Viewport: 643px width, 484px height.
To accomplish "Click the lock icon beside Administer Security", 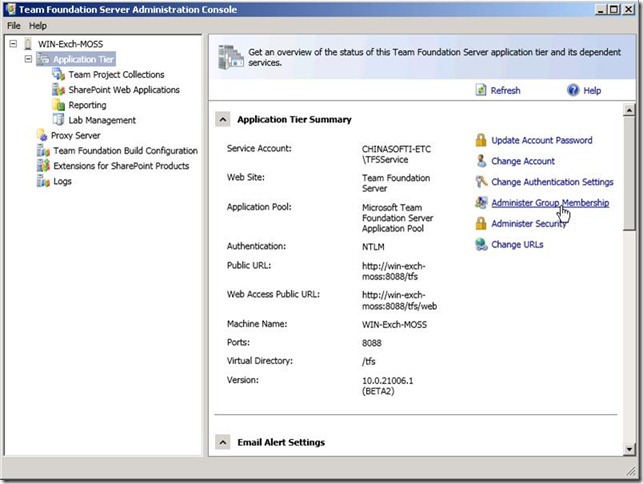I will point(481,224).
